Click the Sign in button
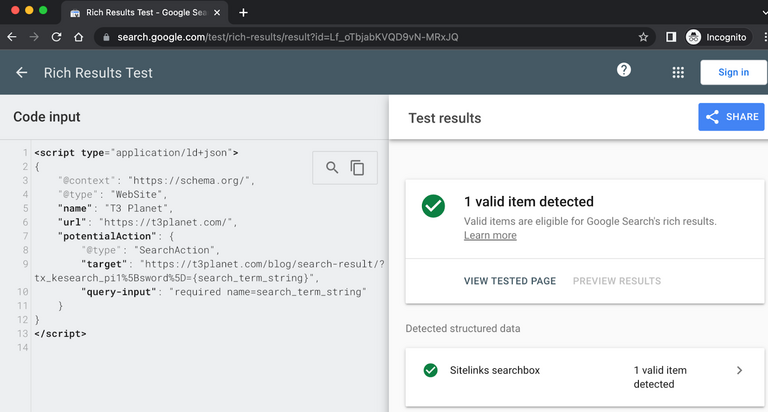 (733, 72)
